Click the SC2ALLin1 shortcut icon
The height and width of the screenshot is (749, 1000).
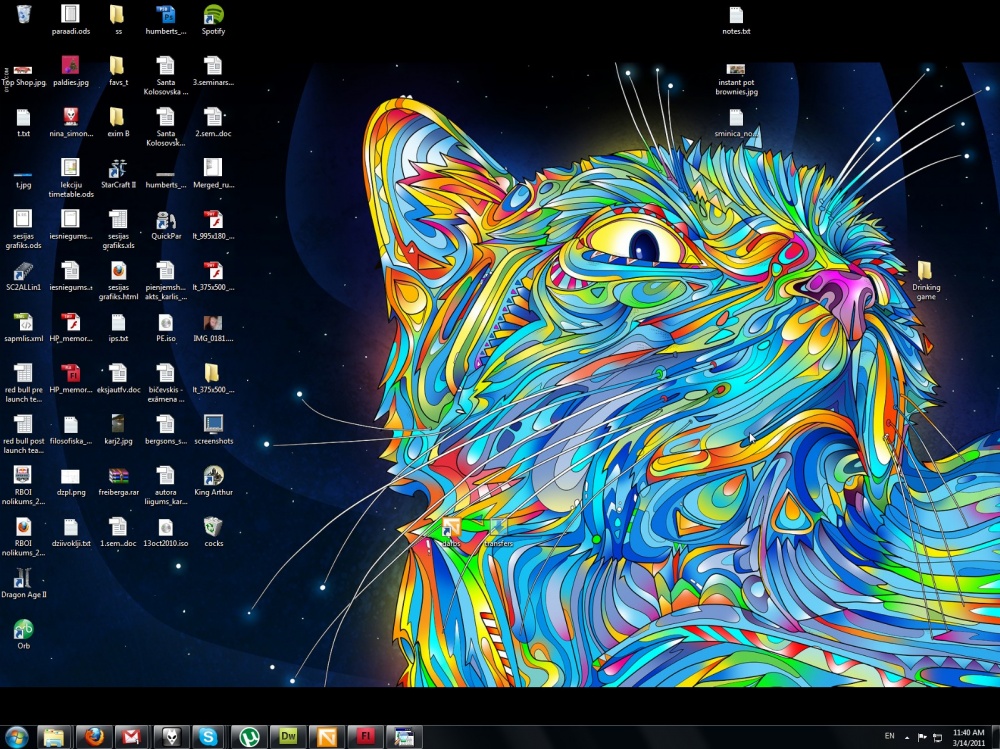(23, 271)
